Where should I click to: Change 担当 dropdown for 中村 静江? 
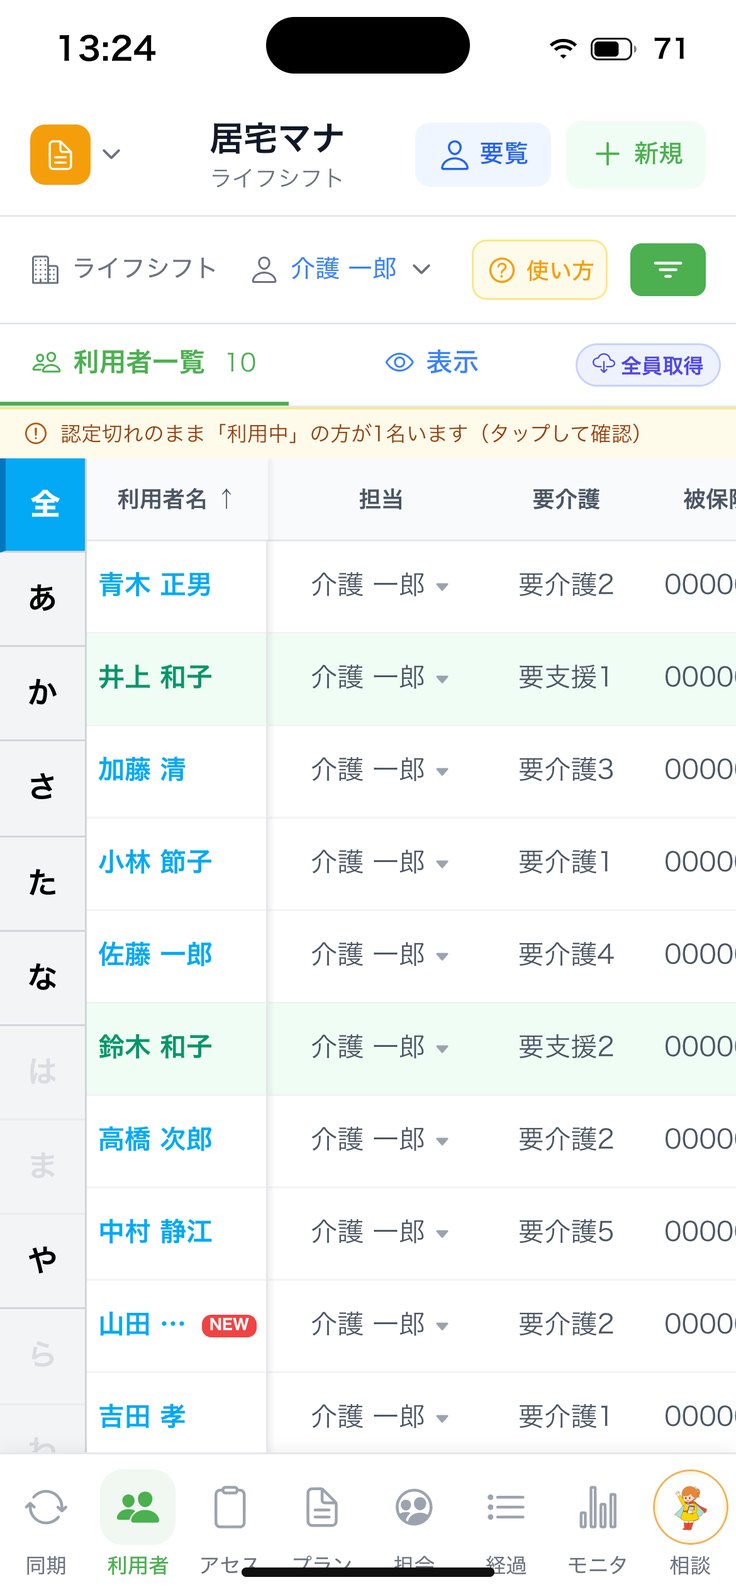(x=380, y=1231)
